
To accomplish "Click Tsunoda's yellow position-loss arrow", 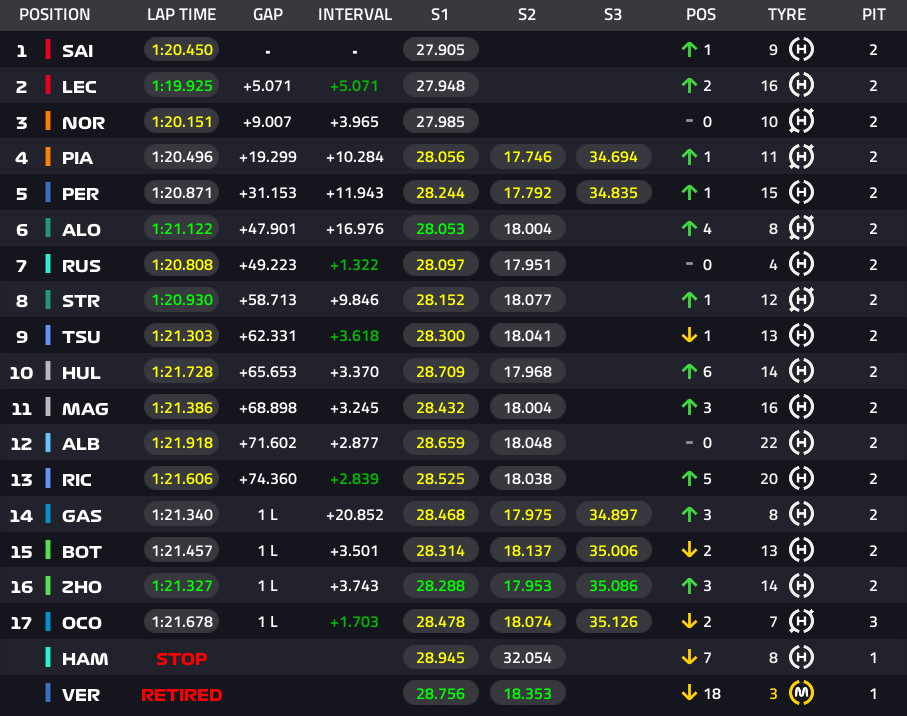I will point(689,335).
